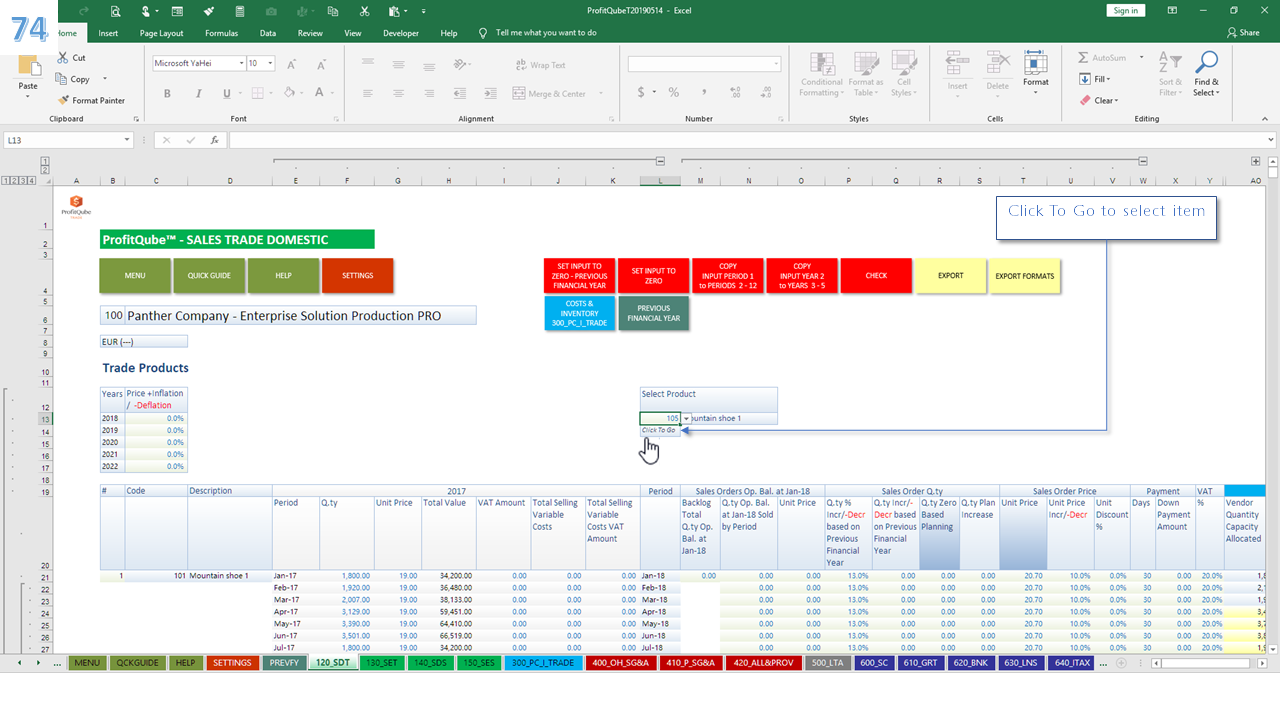
Task: Click the Percent Style icon
Action: click(674, 92)
